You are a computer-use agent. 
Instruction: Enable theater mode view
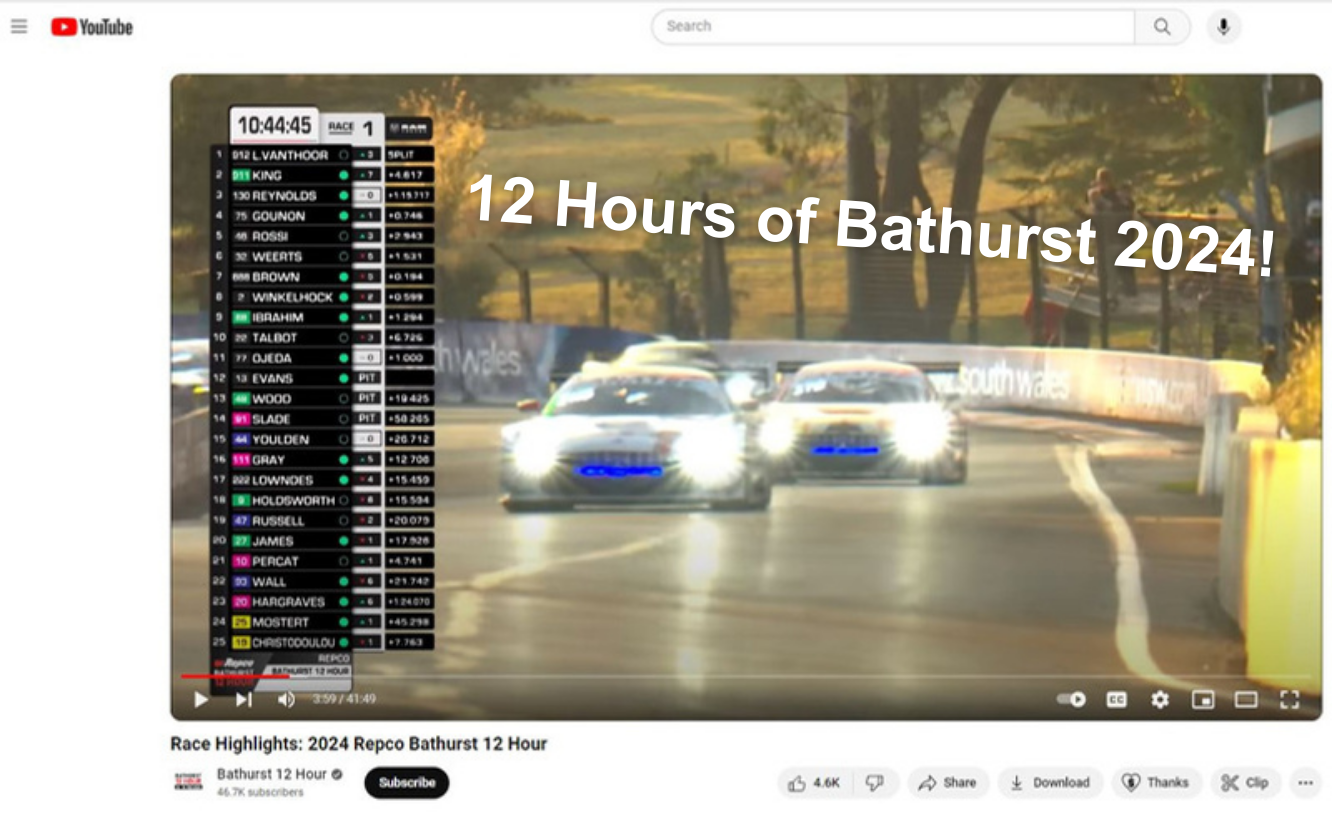1246,699
